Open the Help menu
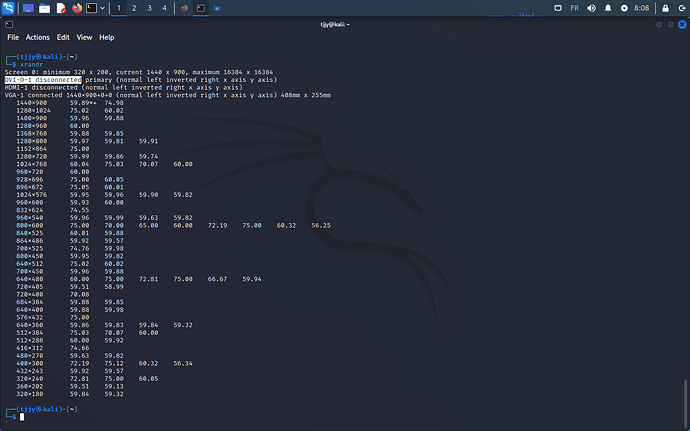690x431 pixels. (x=106, y=37)
